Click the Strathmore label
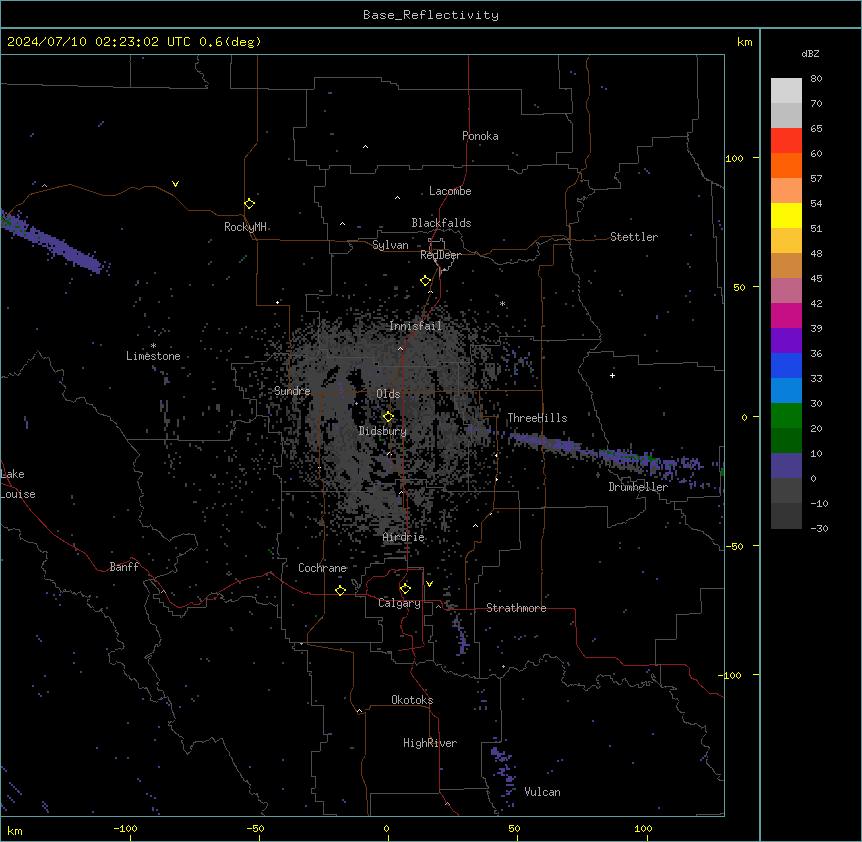Image resolution: width=862 pixels, height=842 pixels. tap(516, 608)
